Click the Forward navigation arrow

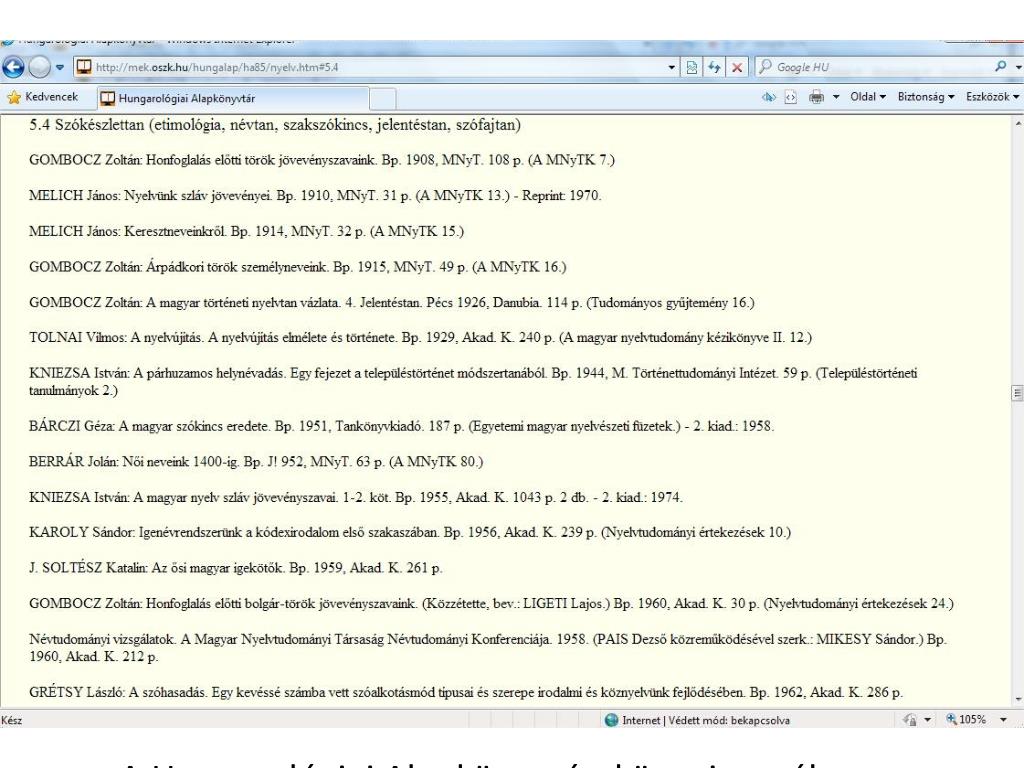click(x=39, y=67)
